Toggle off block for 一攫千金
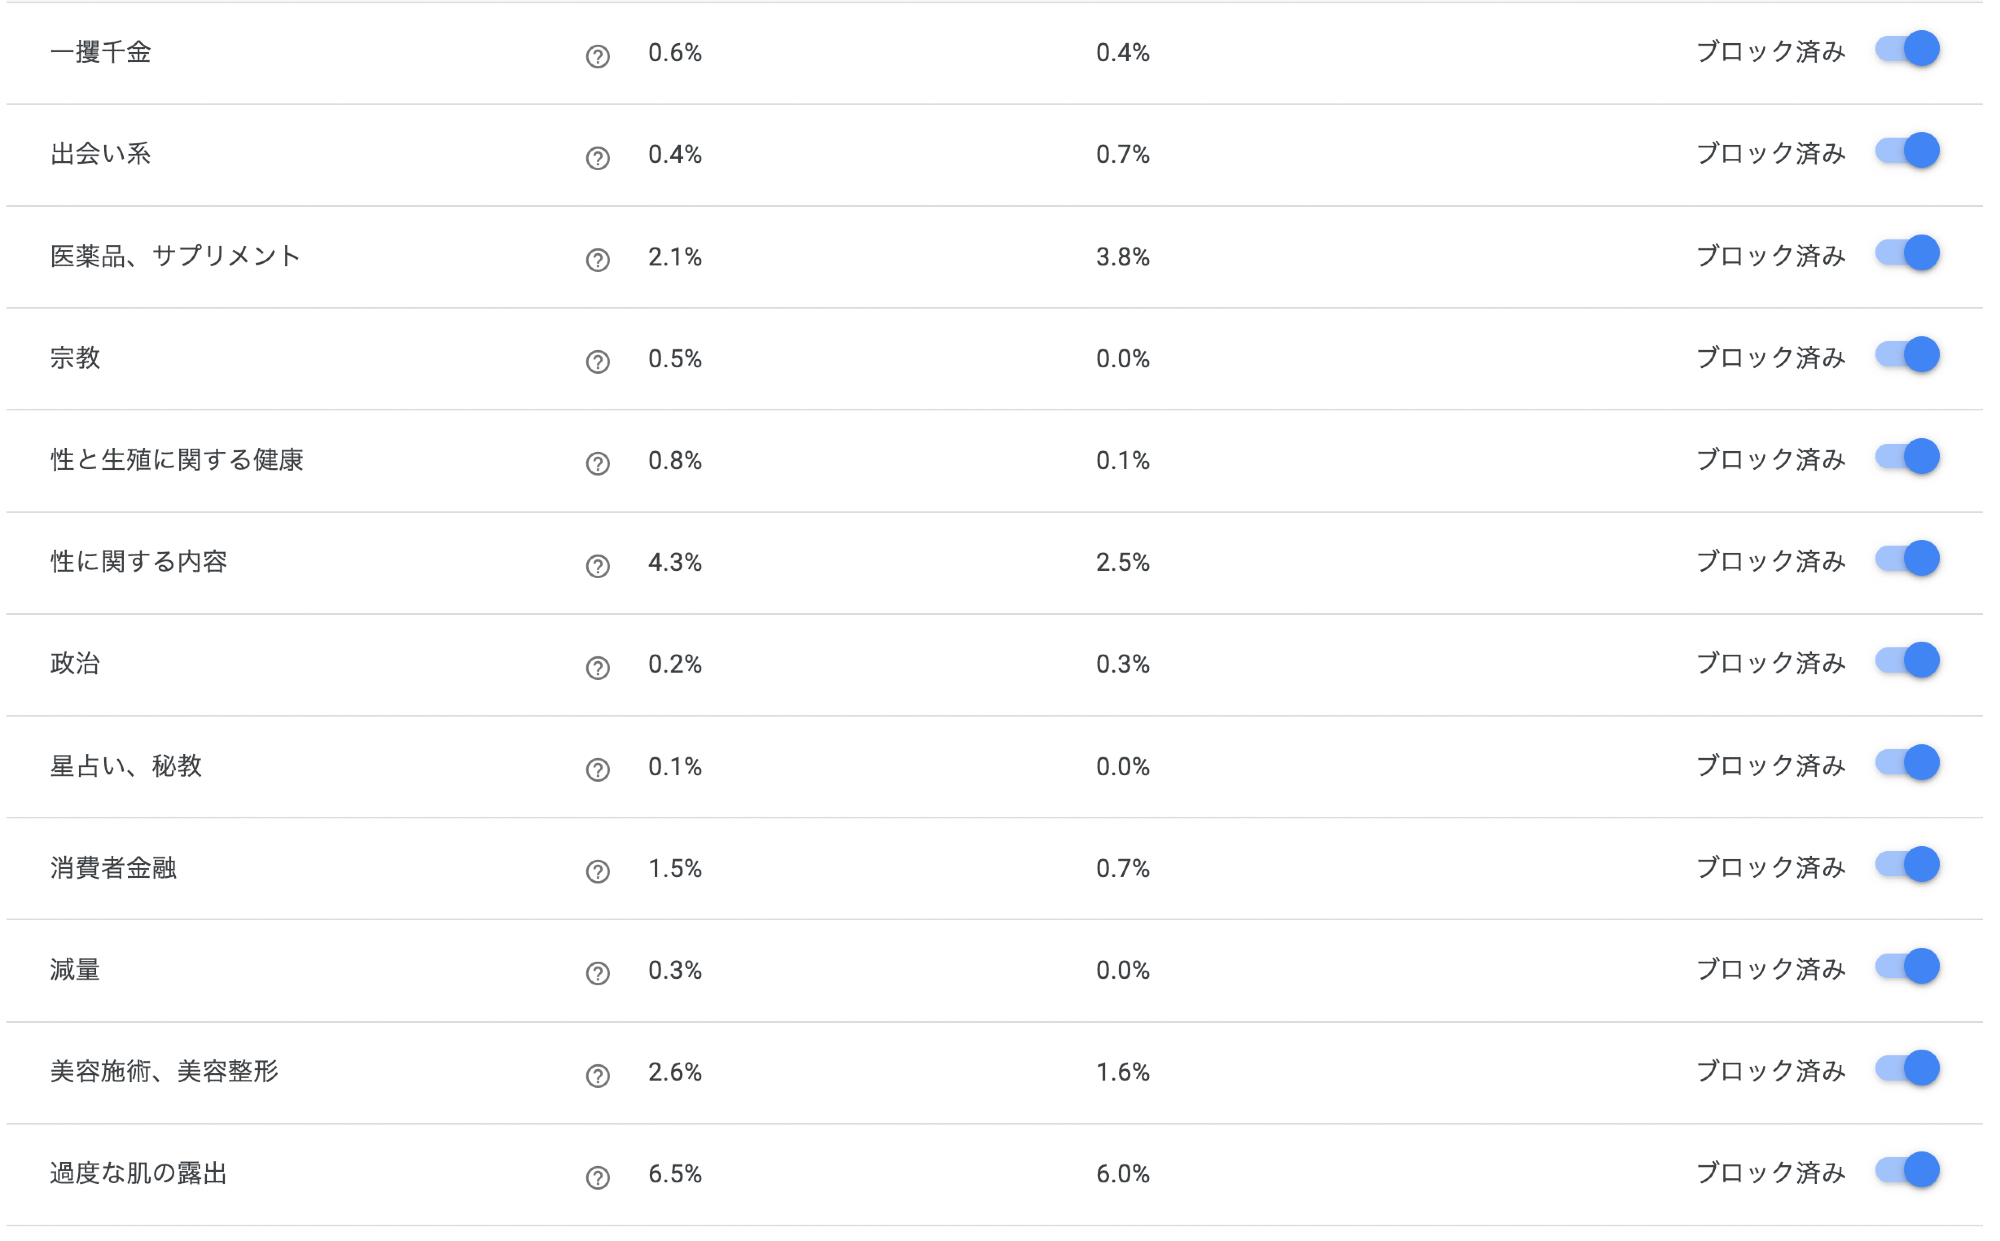This screenshot has width=2000, height=1241. pyautogui.click(x=1907, y=49)
